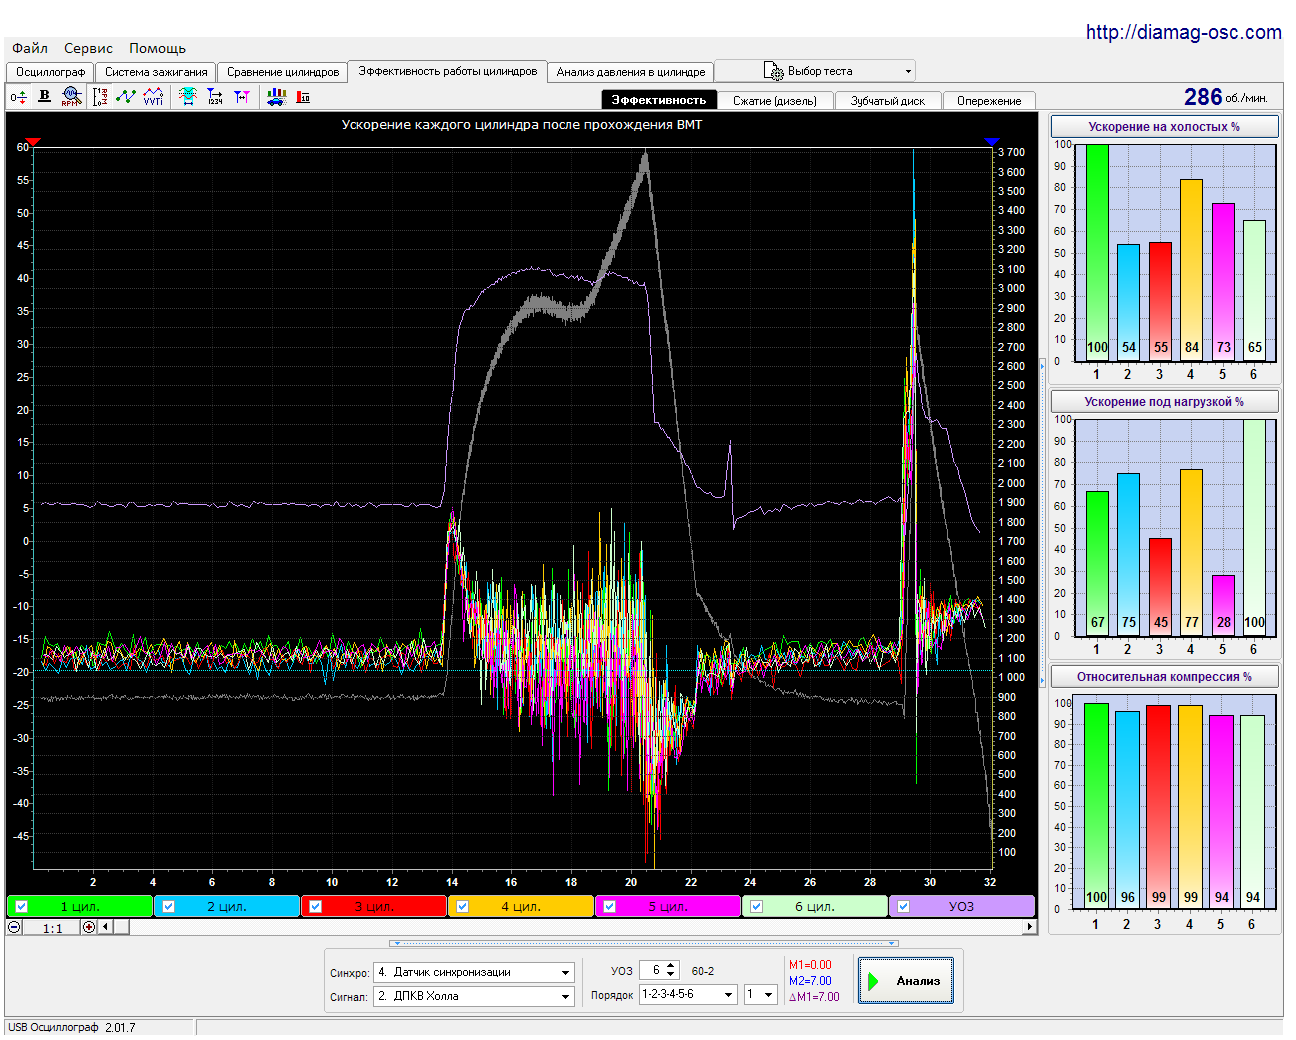Click the bold B toolbar icon
The height and width of the screenshot is (1040, 1296).
pos(44,97)
